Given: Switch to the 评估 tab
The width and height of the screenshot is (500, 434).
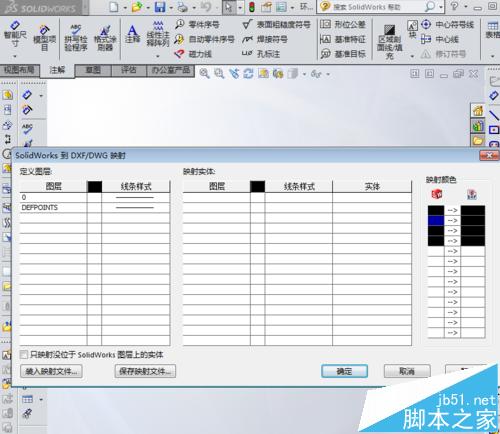Looking at the screenshot, I should (129, 70).
